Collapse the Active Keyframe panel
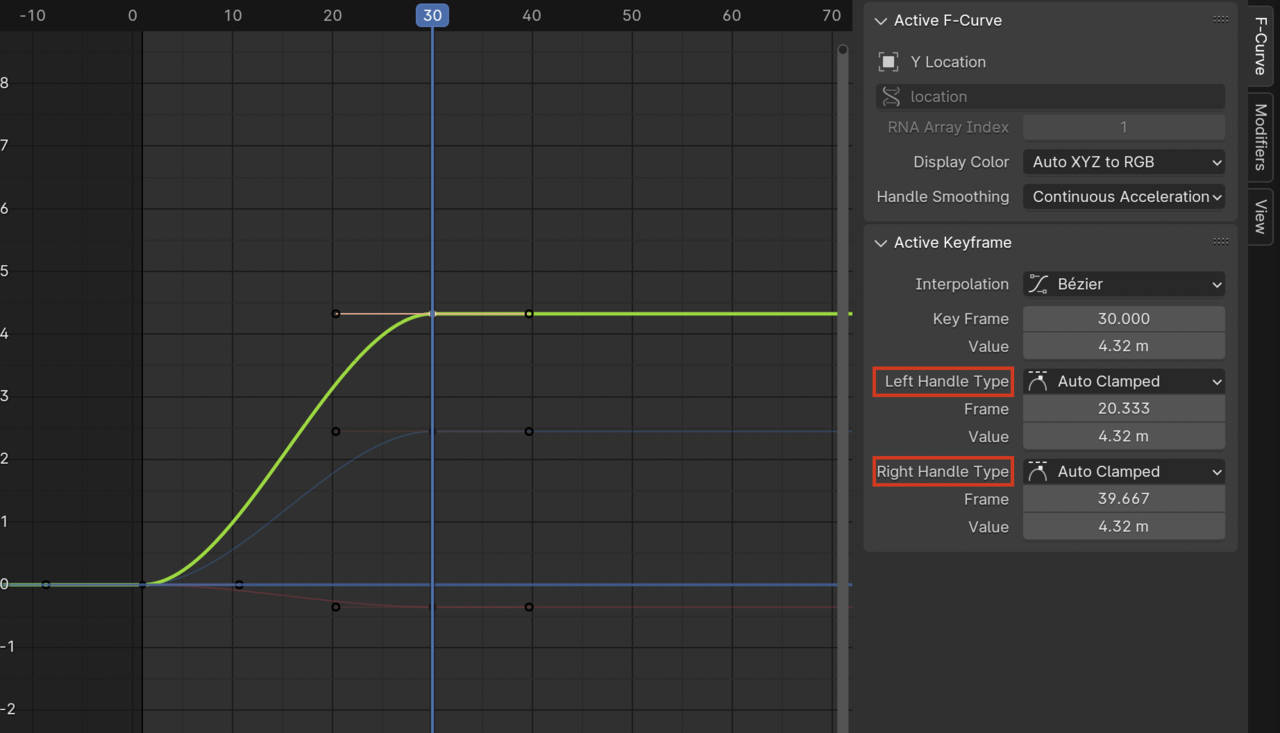The height and width of the screenshot is (733, 1280). pos(881,243)
